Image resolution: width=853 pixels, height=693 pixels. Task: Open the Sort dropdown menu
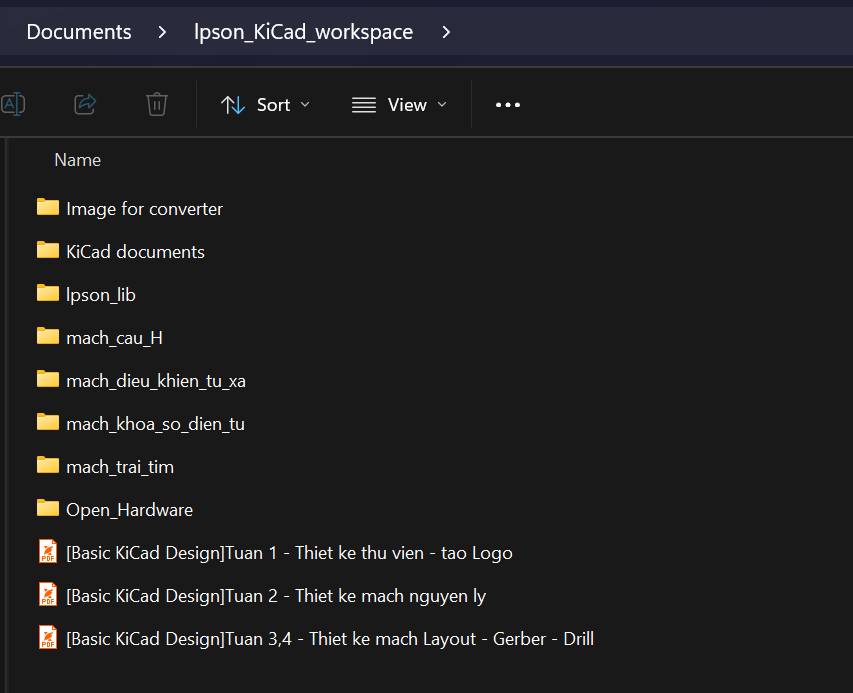(x=265, y=105)
